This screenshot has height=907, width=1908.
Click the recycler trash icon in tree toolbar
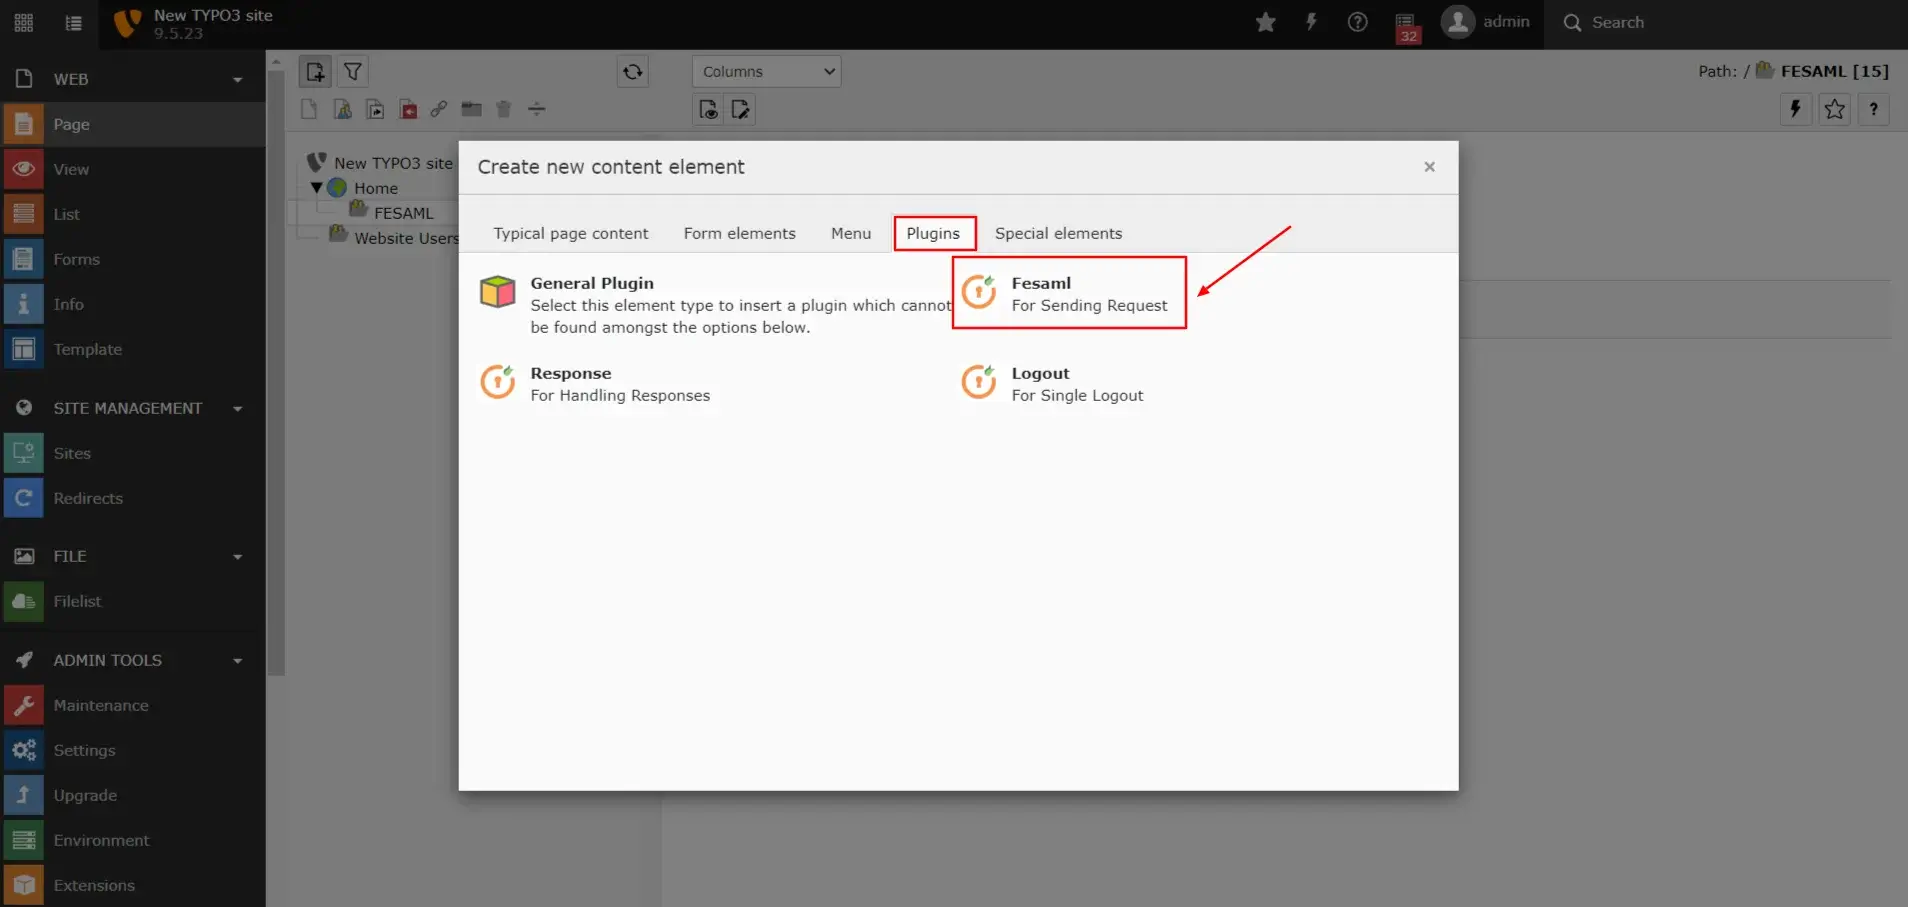(504, 109)
